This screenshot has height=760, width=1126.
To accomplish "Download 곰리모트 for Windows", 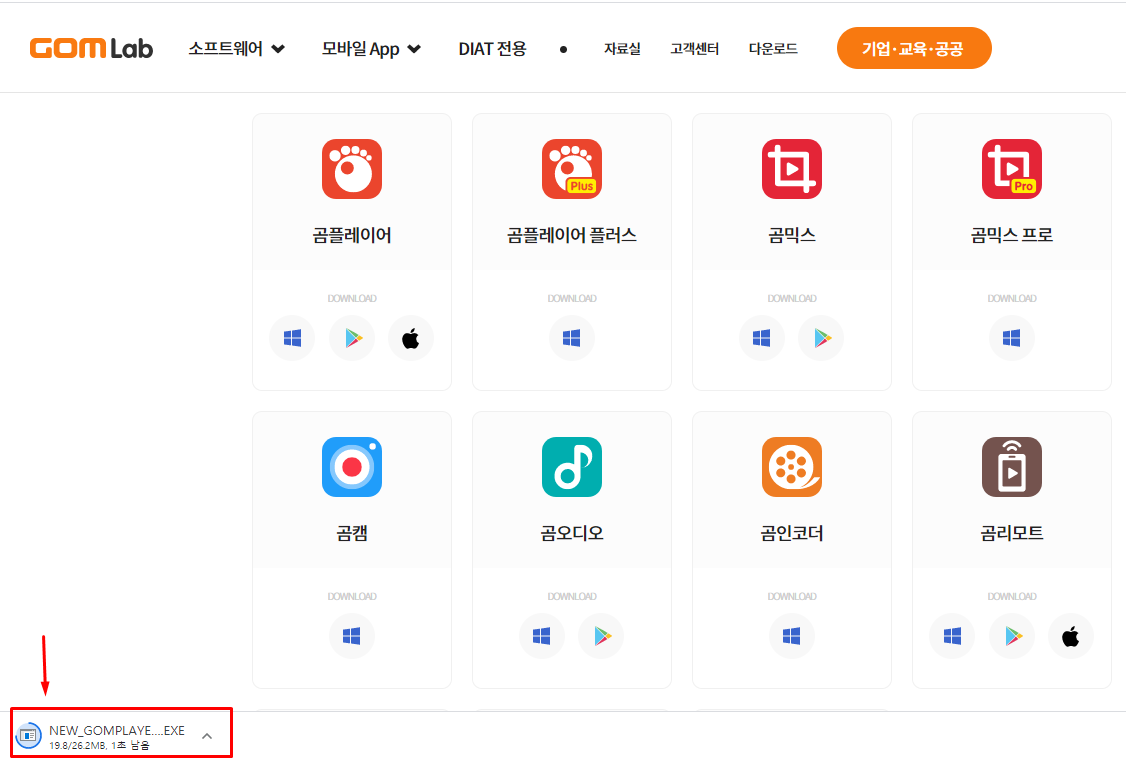I will coord(952,636).
